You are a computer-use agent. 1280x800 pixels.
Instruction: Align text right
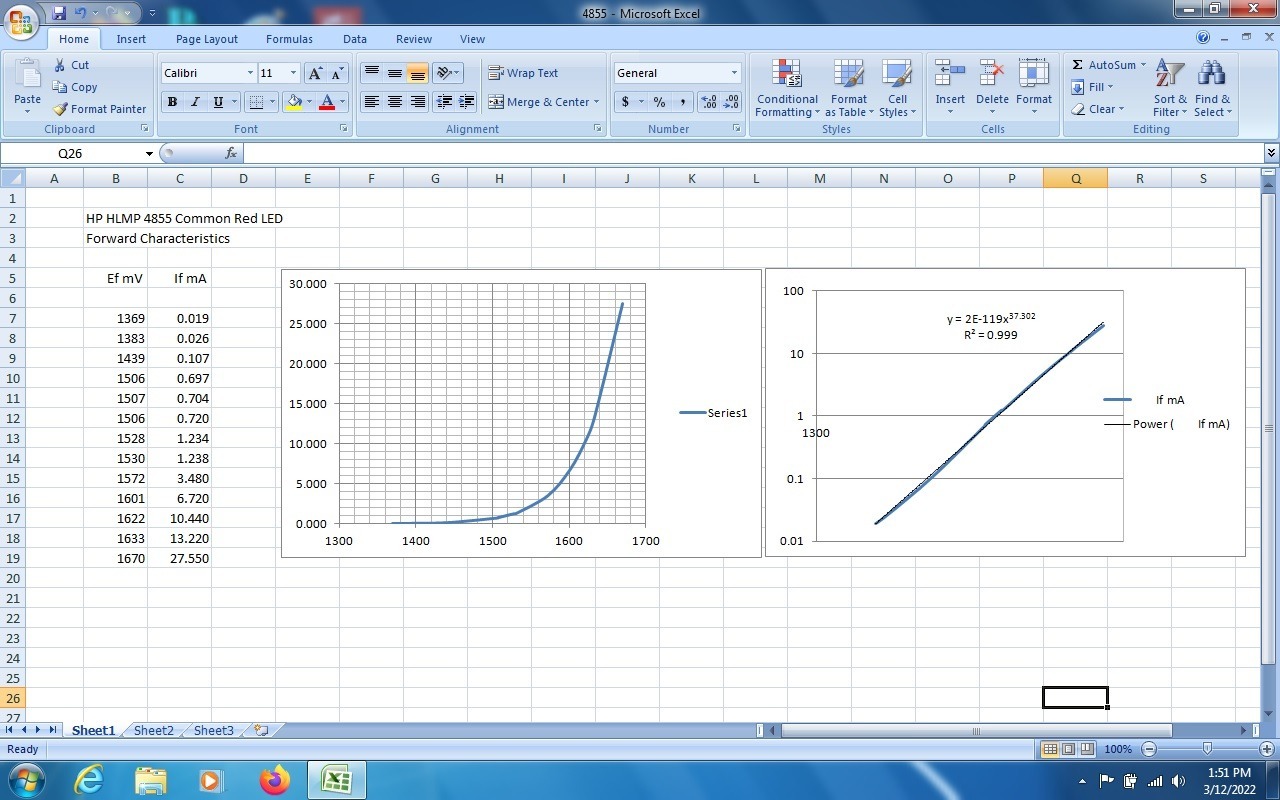tap(418, 102)
